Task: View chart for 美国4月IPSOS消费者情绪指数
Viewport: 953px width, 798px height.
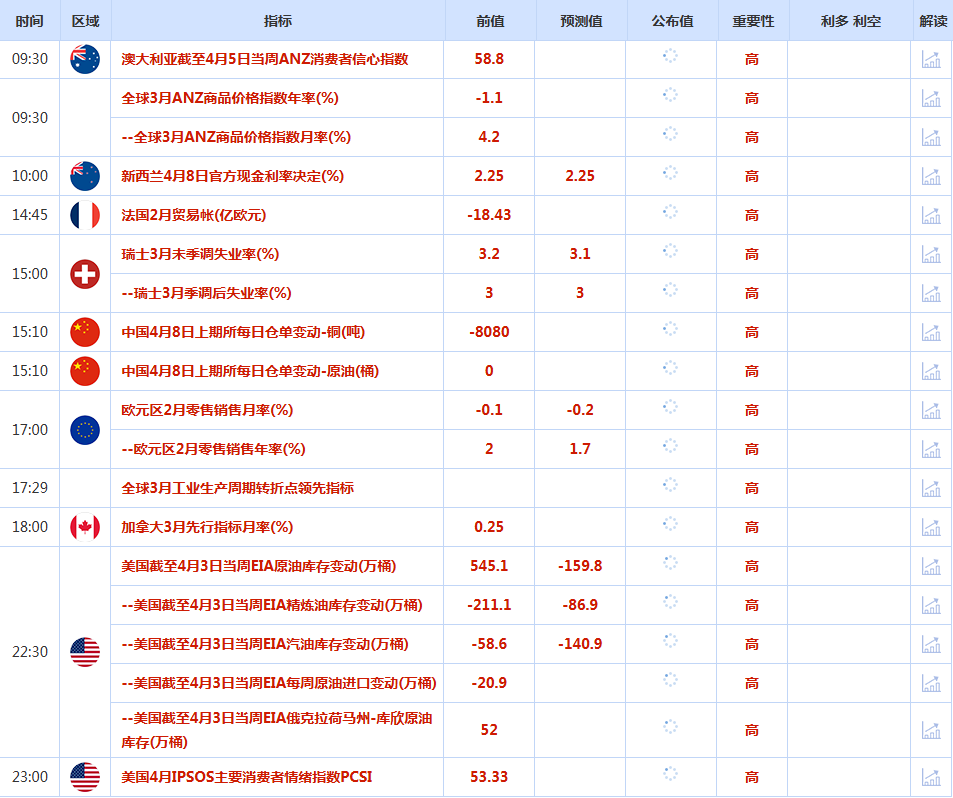Action: coord(931,777)
